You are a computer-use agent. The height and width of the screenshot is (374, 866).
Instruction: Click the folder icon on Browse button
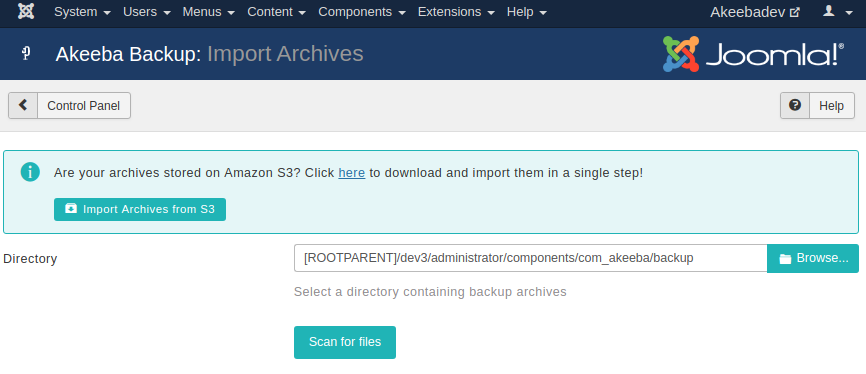pos(785,259)
